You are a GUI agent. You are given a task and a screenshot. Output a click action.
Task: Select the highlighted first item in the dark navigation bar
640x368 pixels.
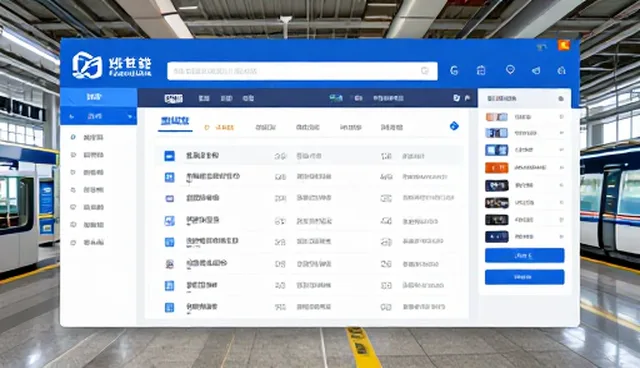173,98
